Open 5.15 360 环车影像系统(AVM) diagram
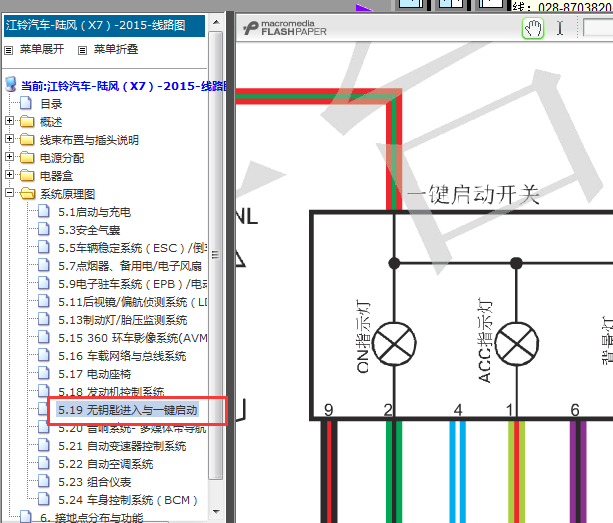 pos(133,338)
